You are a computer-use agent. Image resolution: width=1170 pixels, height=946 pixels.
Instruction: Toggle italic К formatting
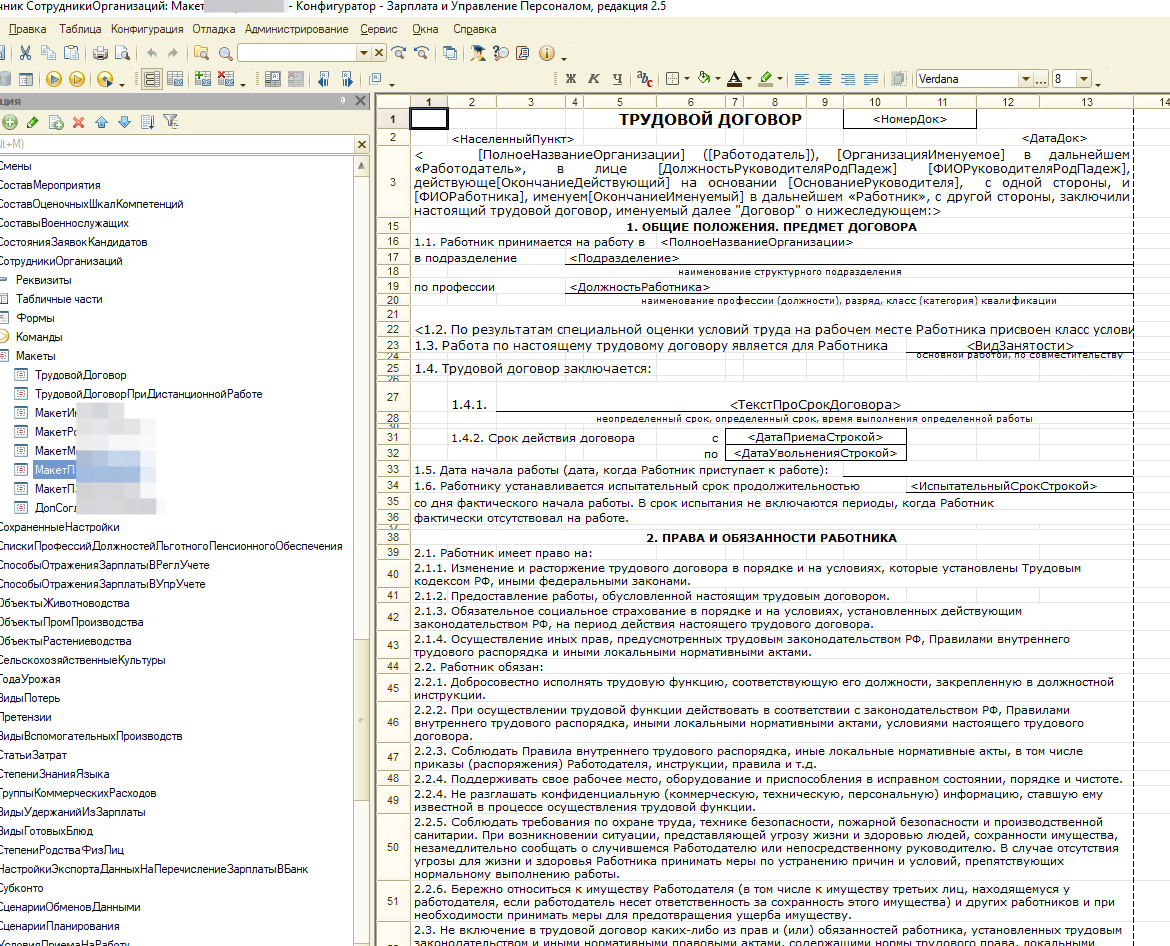click(x=594, y=79)
